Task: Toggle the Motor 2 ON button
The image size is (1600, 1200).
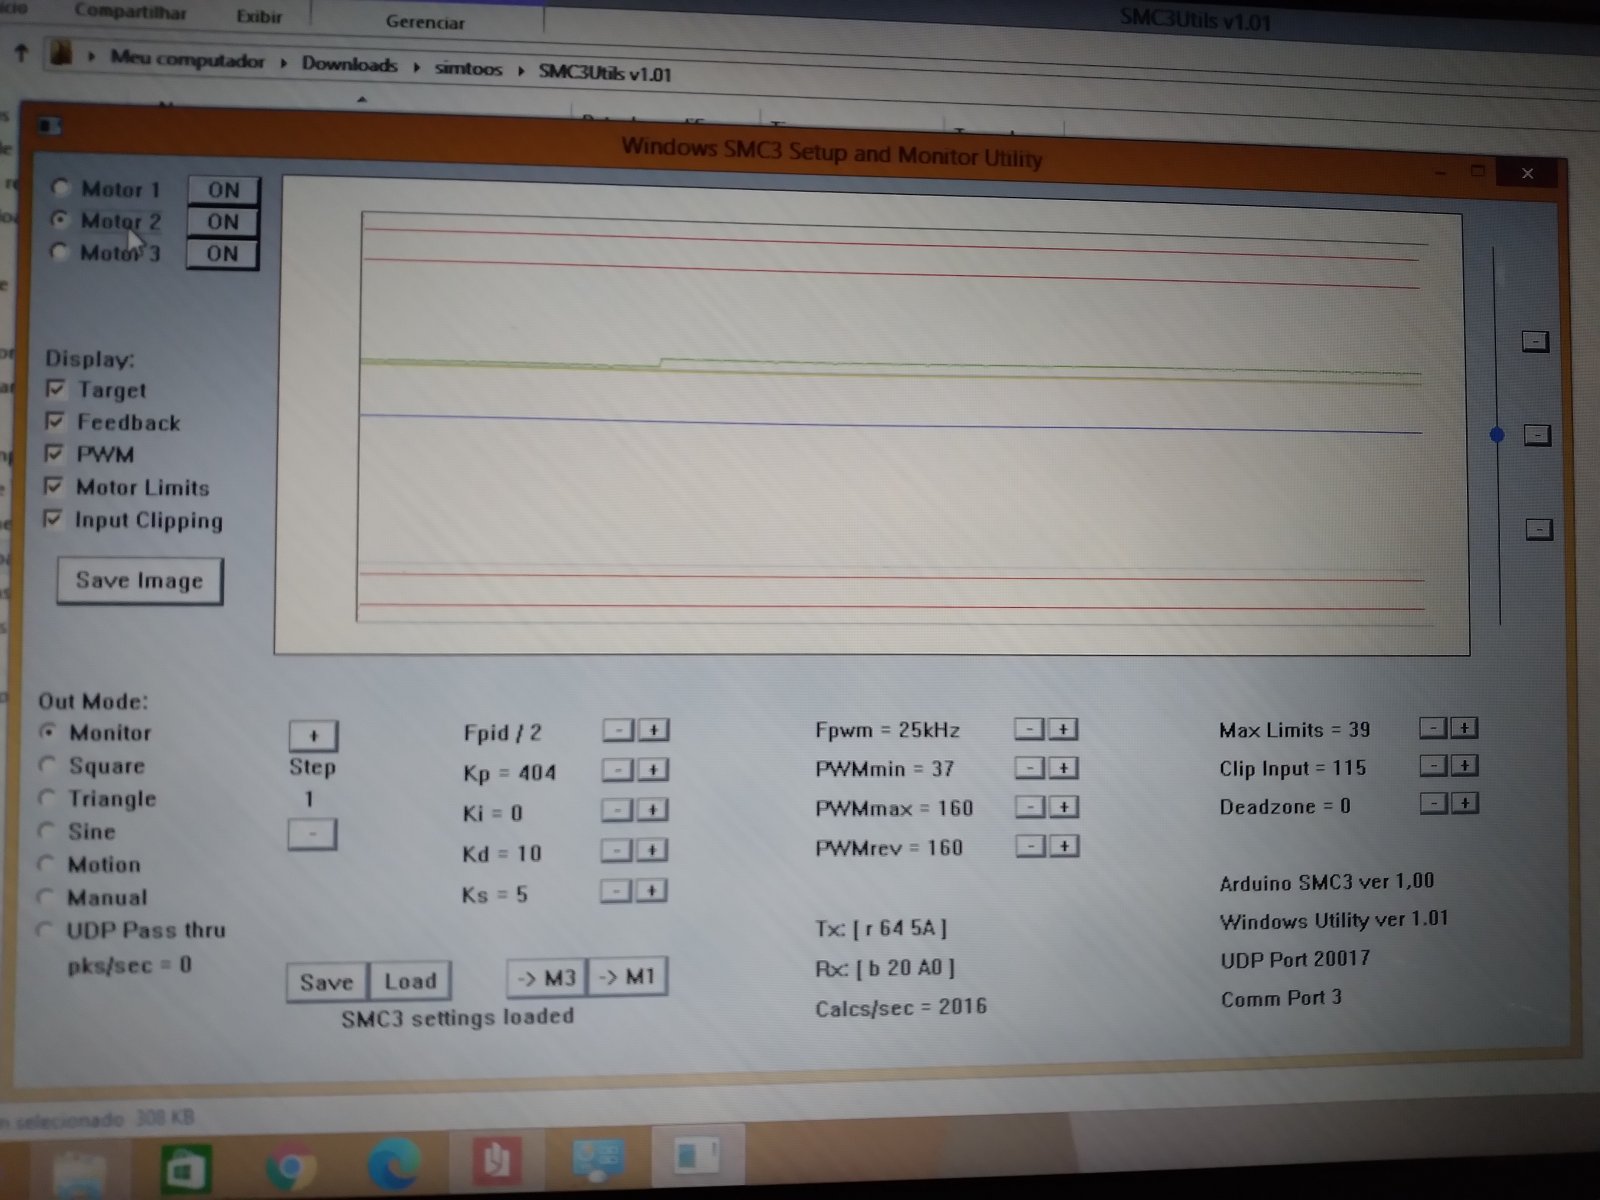Action: 223,222
